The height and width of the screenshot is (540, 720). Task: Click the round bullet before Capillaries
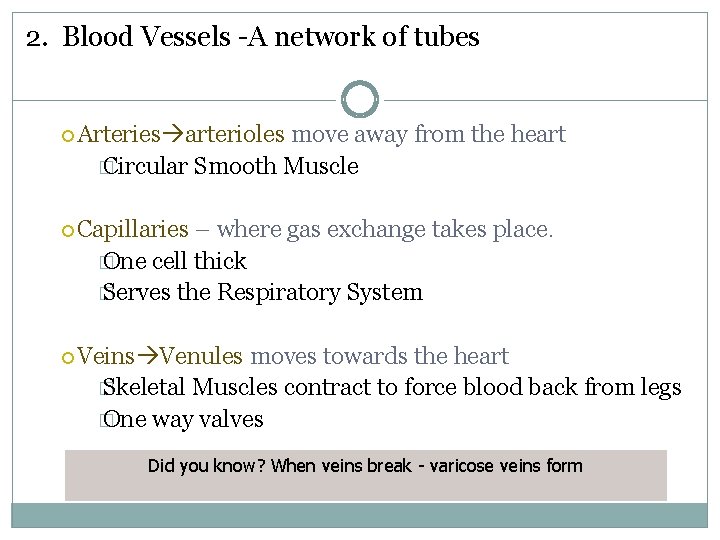[68, 231]
